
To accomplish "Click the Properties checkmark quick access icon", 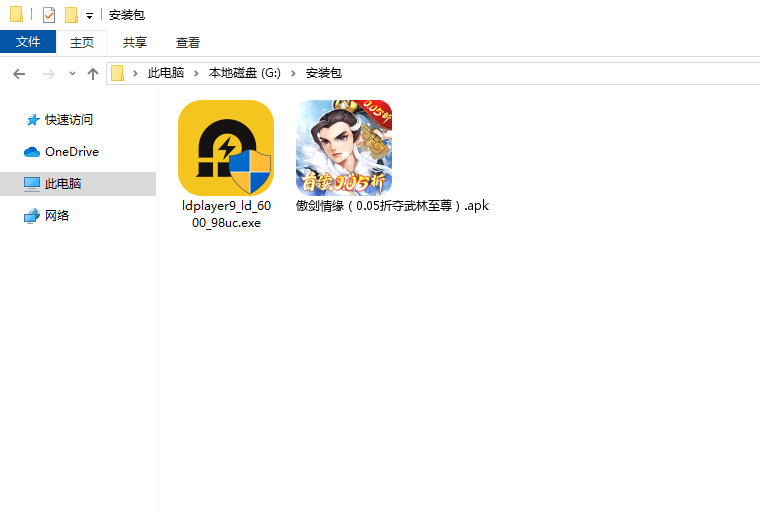I will [x=48, y=15].
